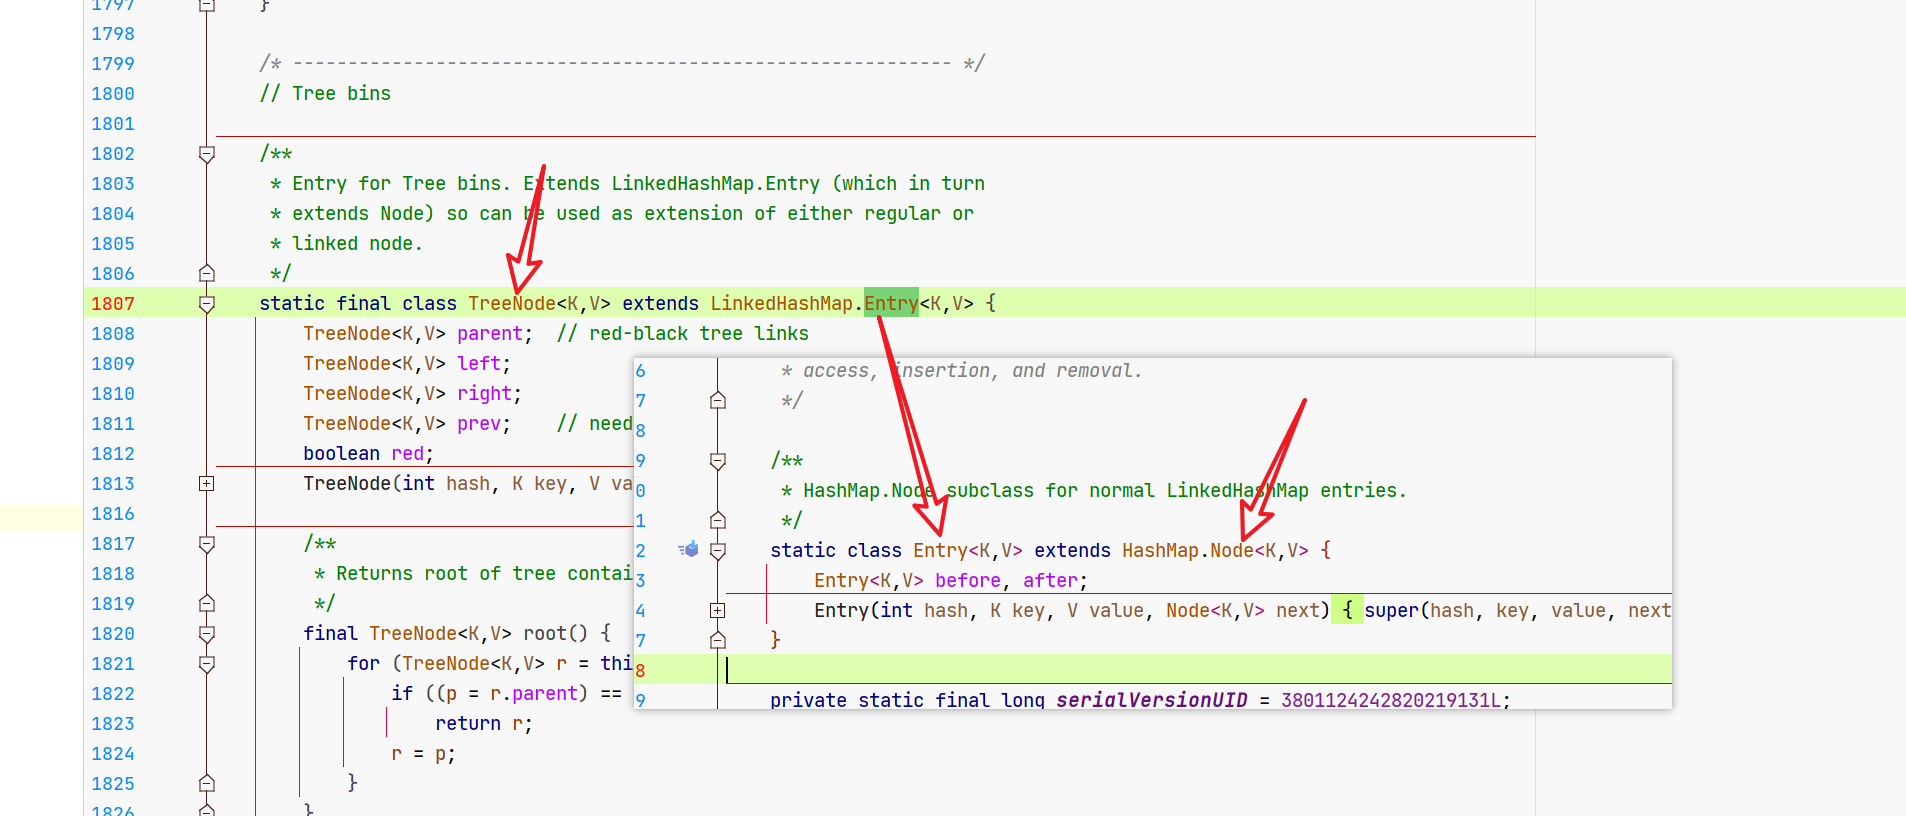Click the 'extends' keyword on line 1807
Viewport: 1906px width, 816px height.
(660, 303)
